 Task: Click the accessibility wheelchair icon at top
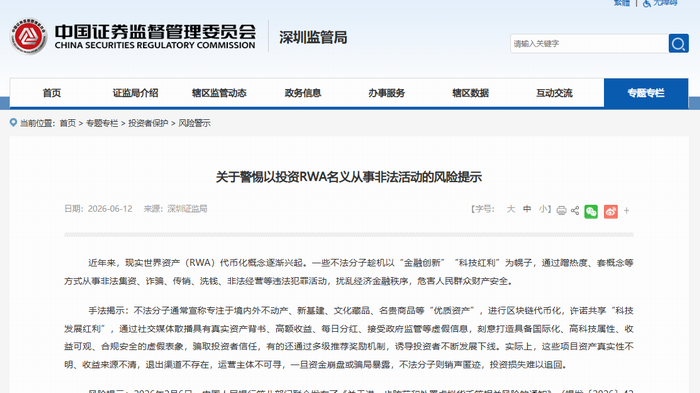click(x=647, y=3)
